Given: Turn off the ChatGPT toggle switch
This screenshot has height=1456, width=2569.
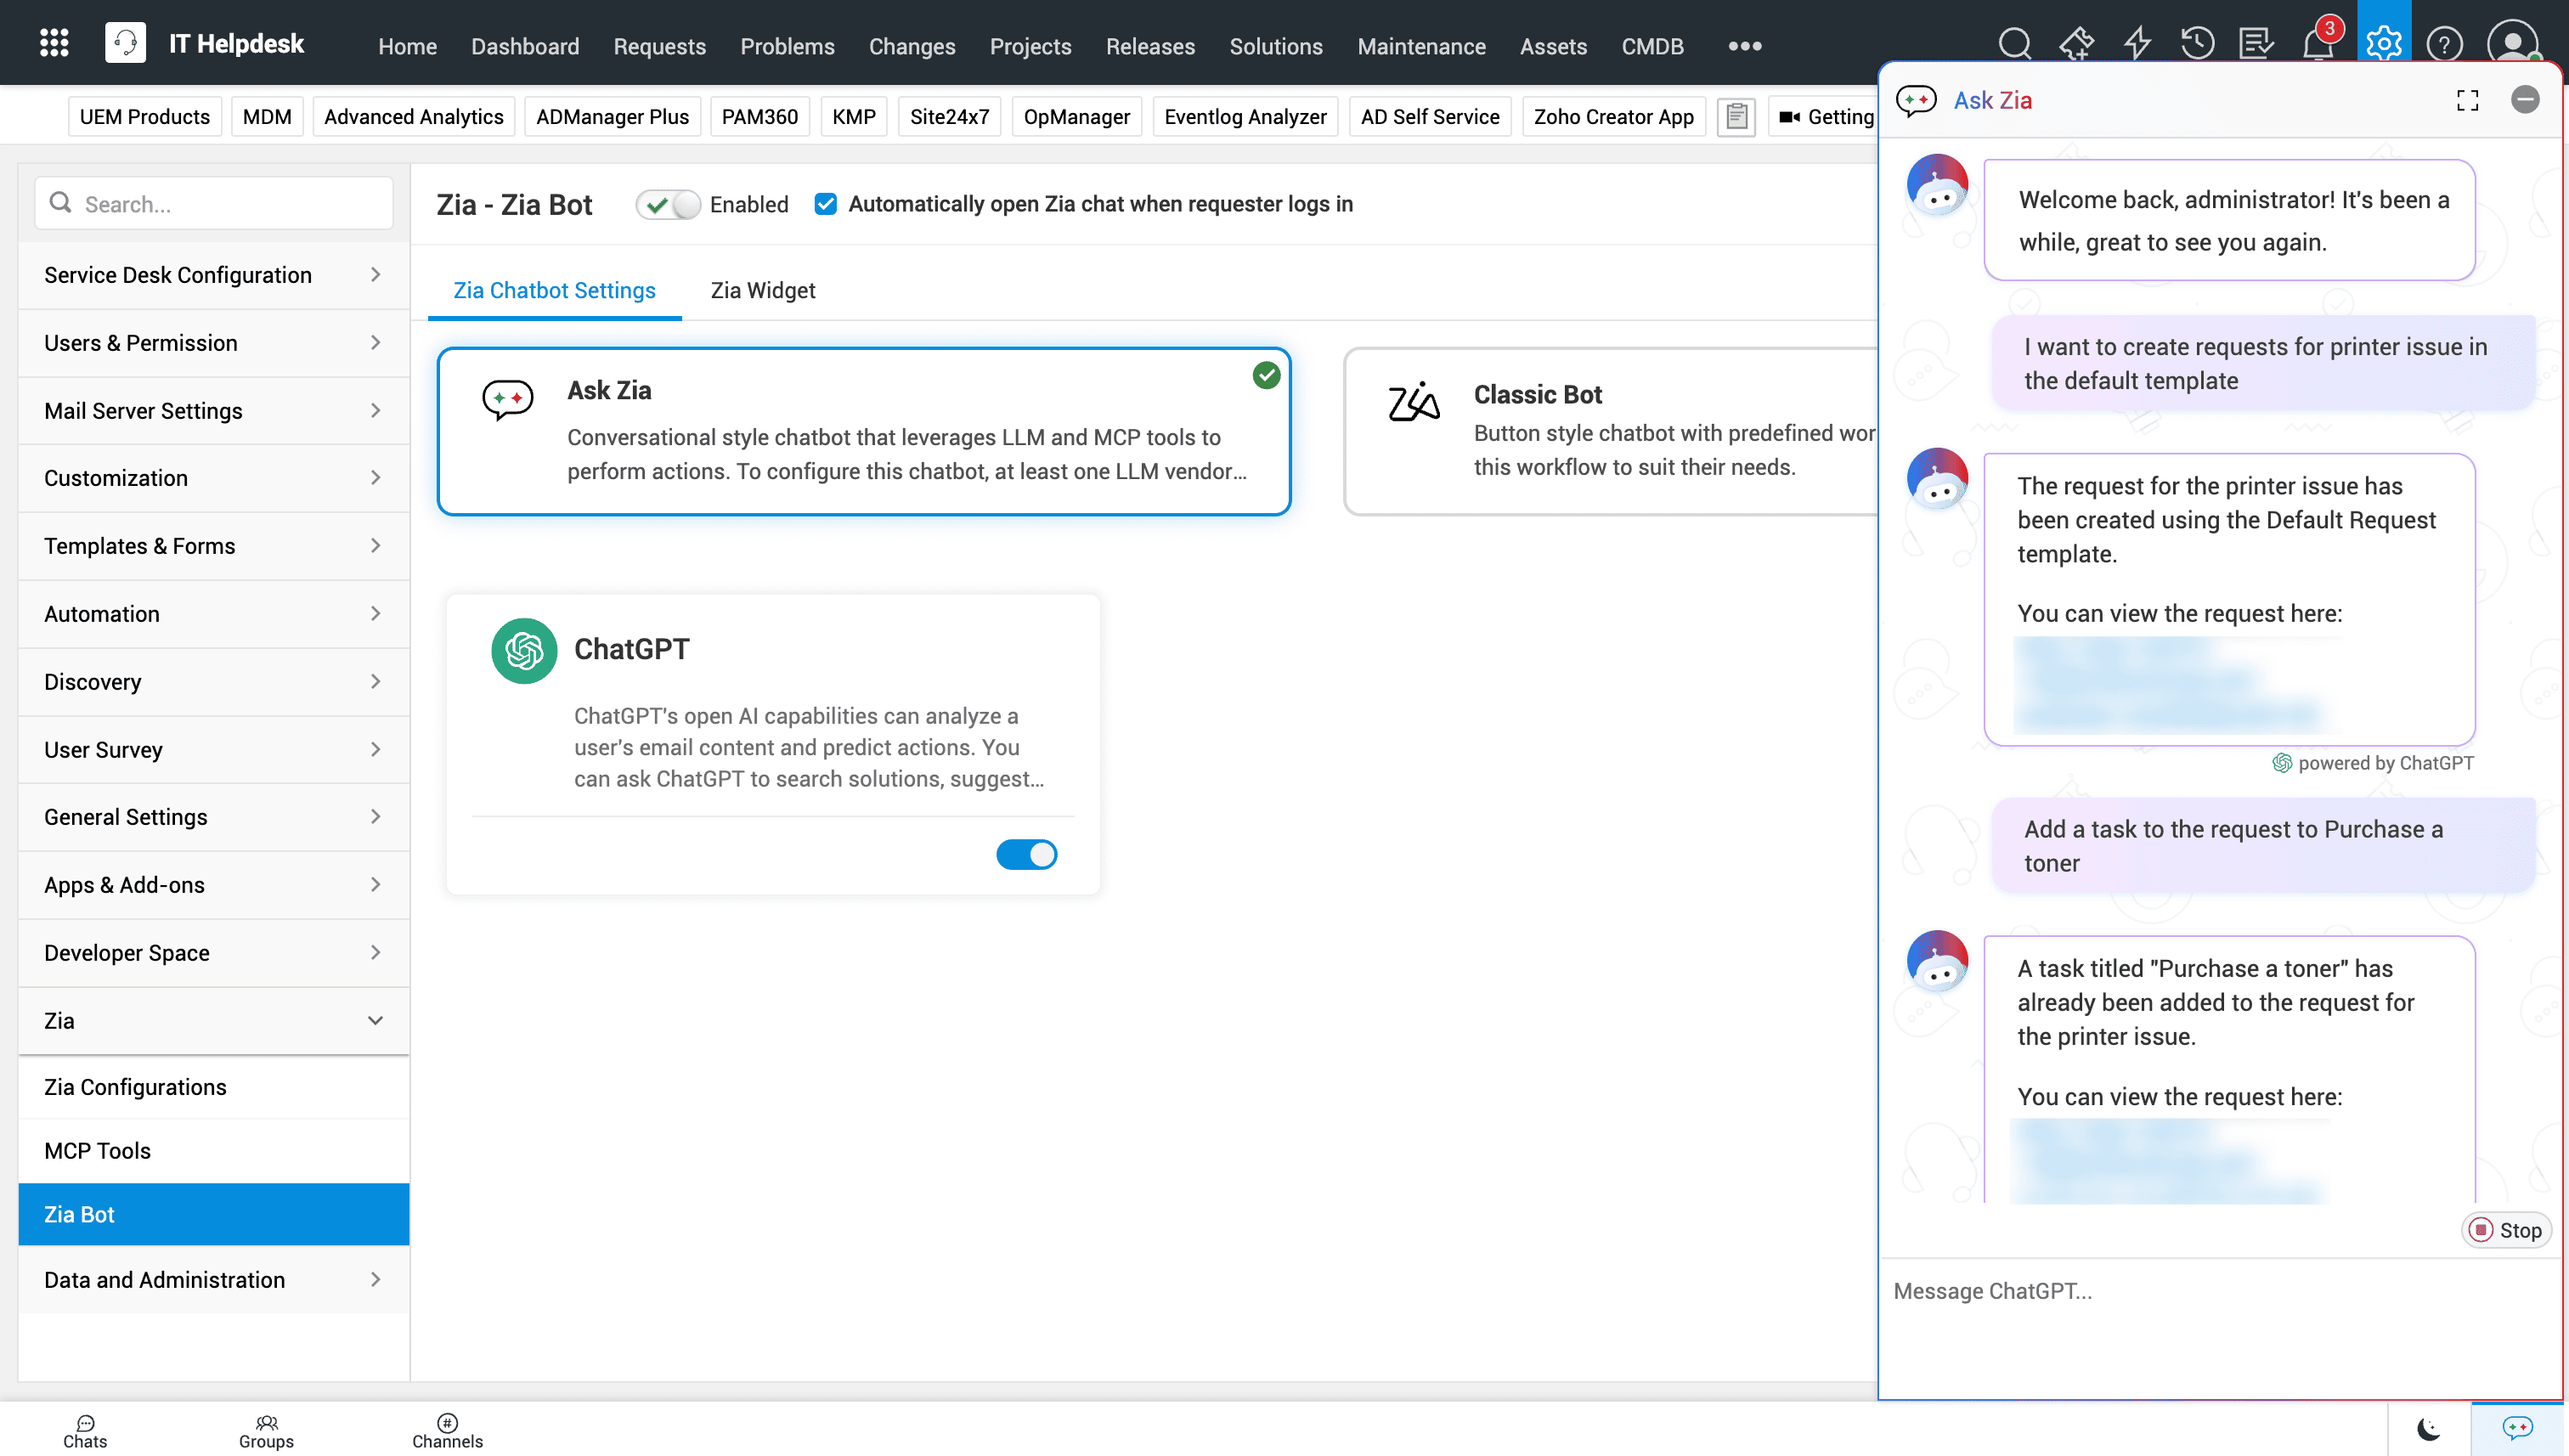Looking at the screenshot, I should pyautogui.click(x=1026, y=854).
